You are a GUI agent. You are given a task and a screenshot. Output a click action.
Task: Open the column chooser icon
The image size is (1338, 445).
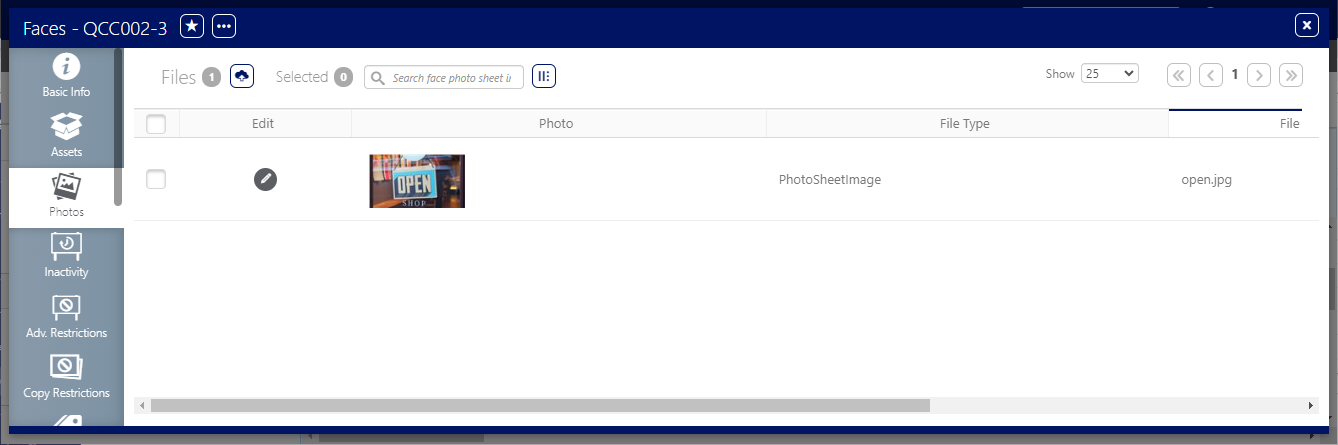click(x=544, y=76)
